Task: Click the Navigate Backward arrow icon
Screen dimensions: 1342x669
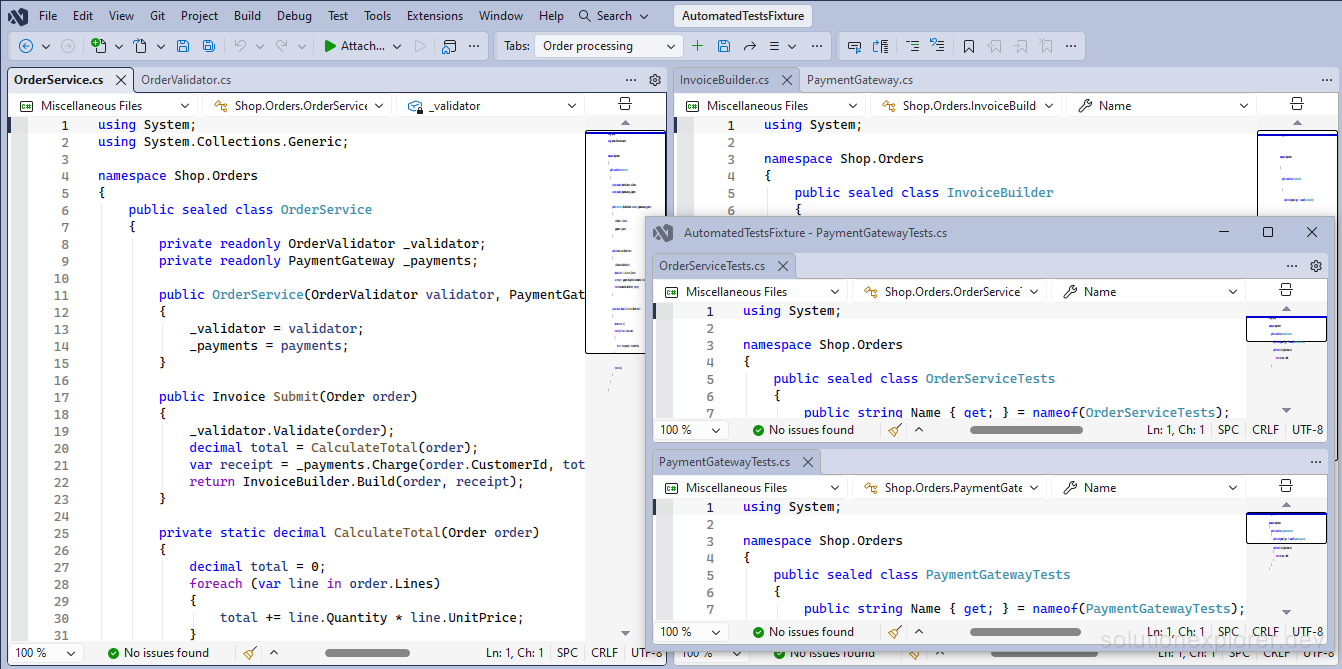Action: coord(26,46)
